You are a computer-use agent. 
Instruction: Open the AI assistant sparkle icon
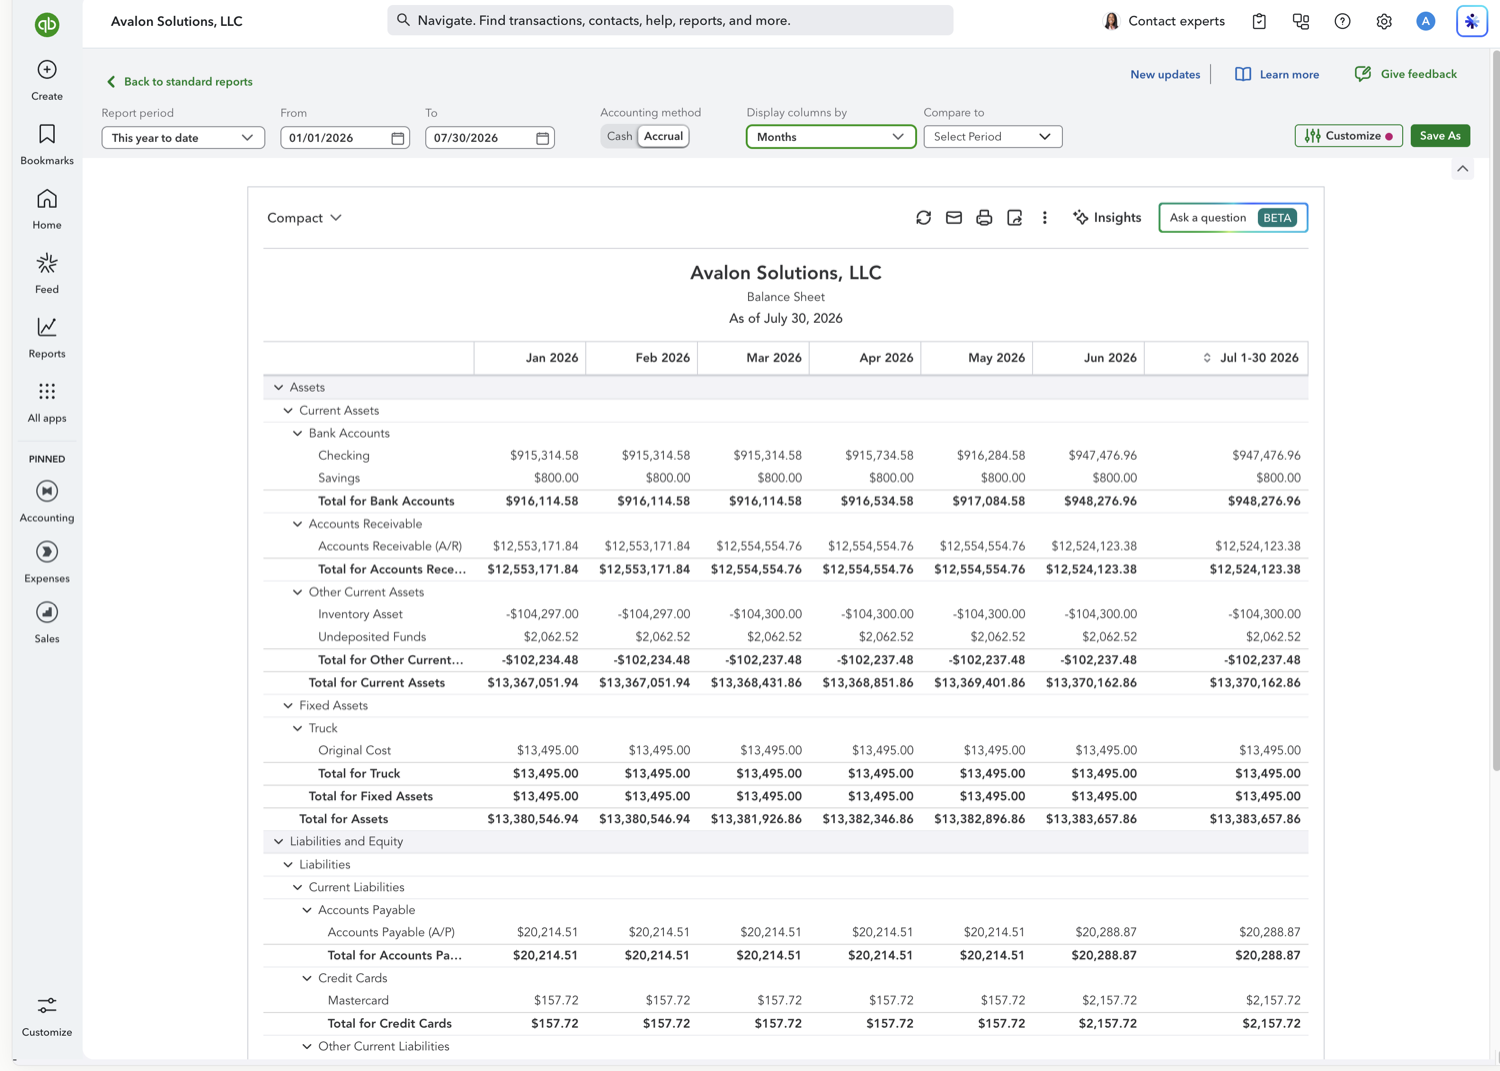click(x=1472, y=21)
